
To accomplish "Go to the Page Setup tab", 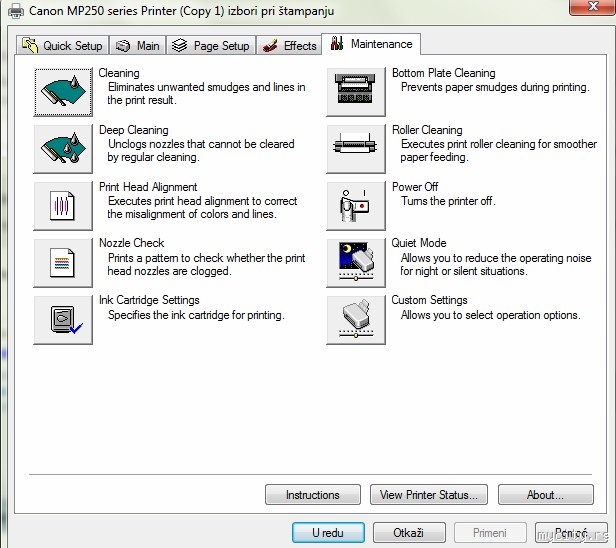I will pyautogui.click(x=211, y=46).
